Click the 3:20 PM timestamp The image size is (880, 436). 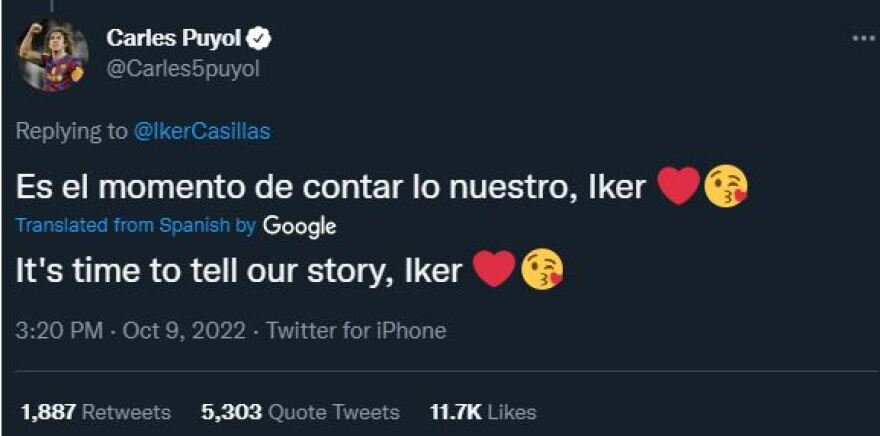[59, 330]
